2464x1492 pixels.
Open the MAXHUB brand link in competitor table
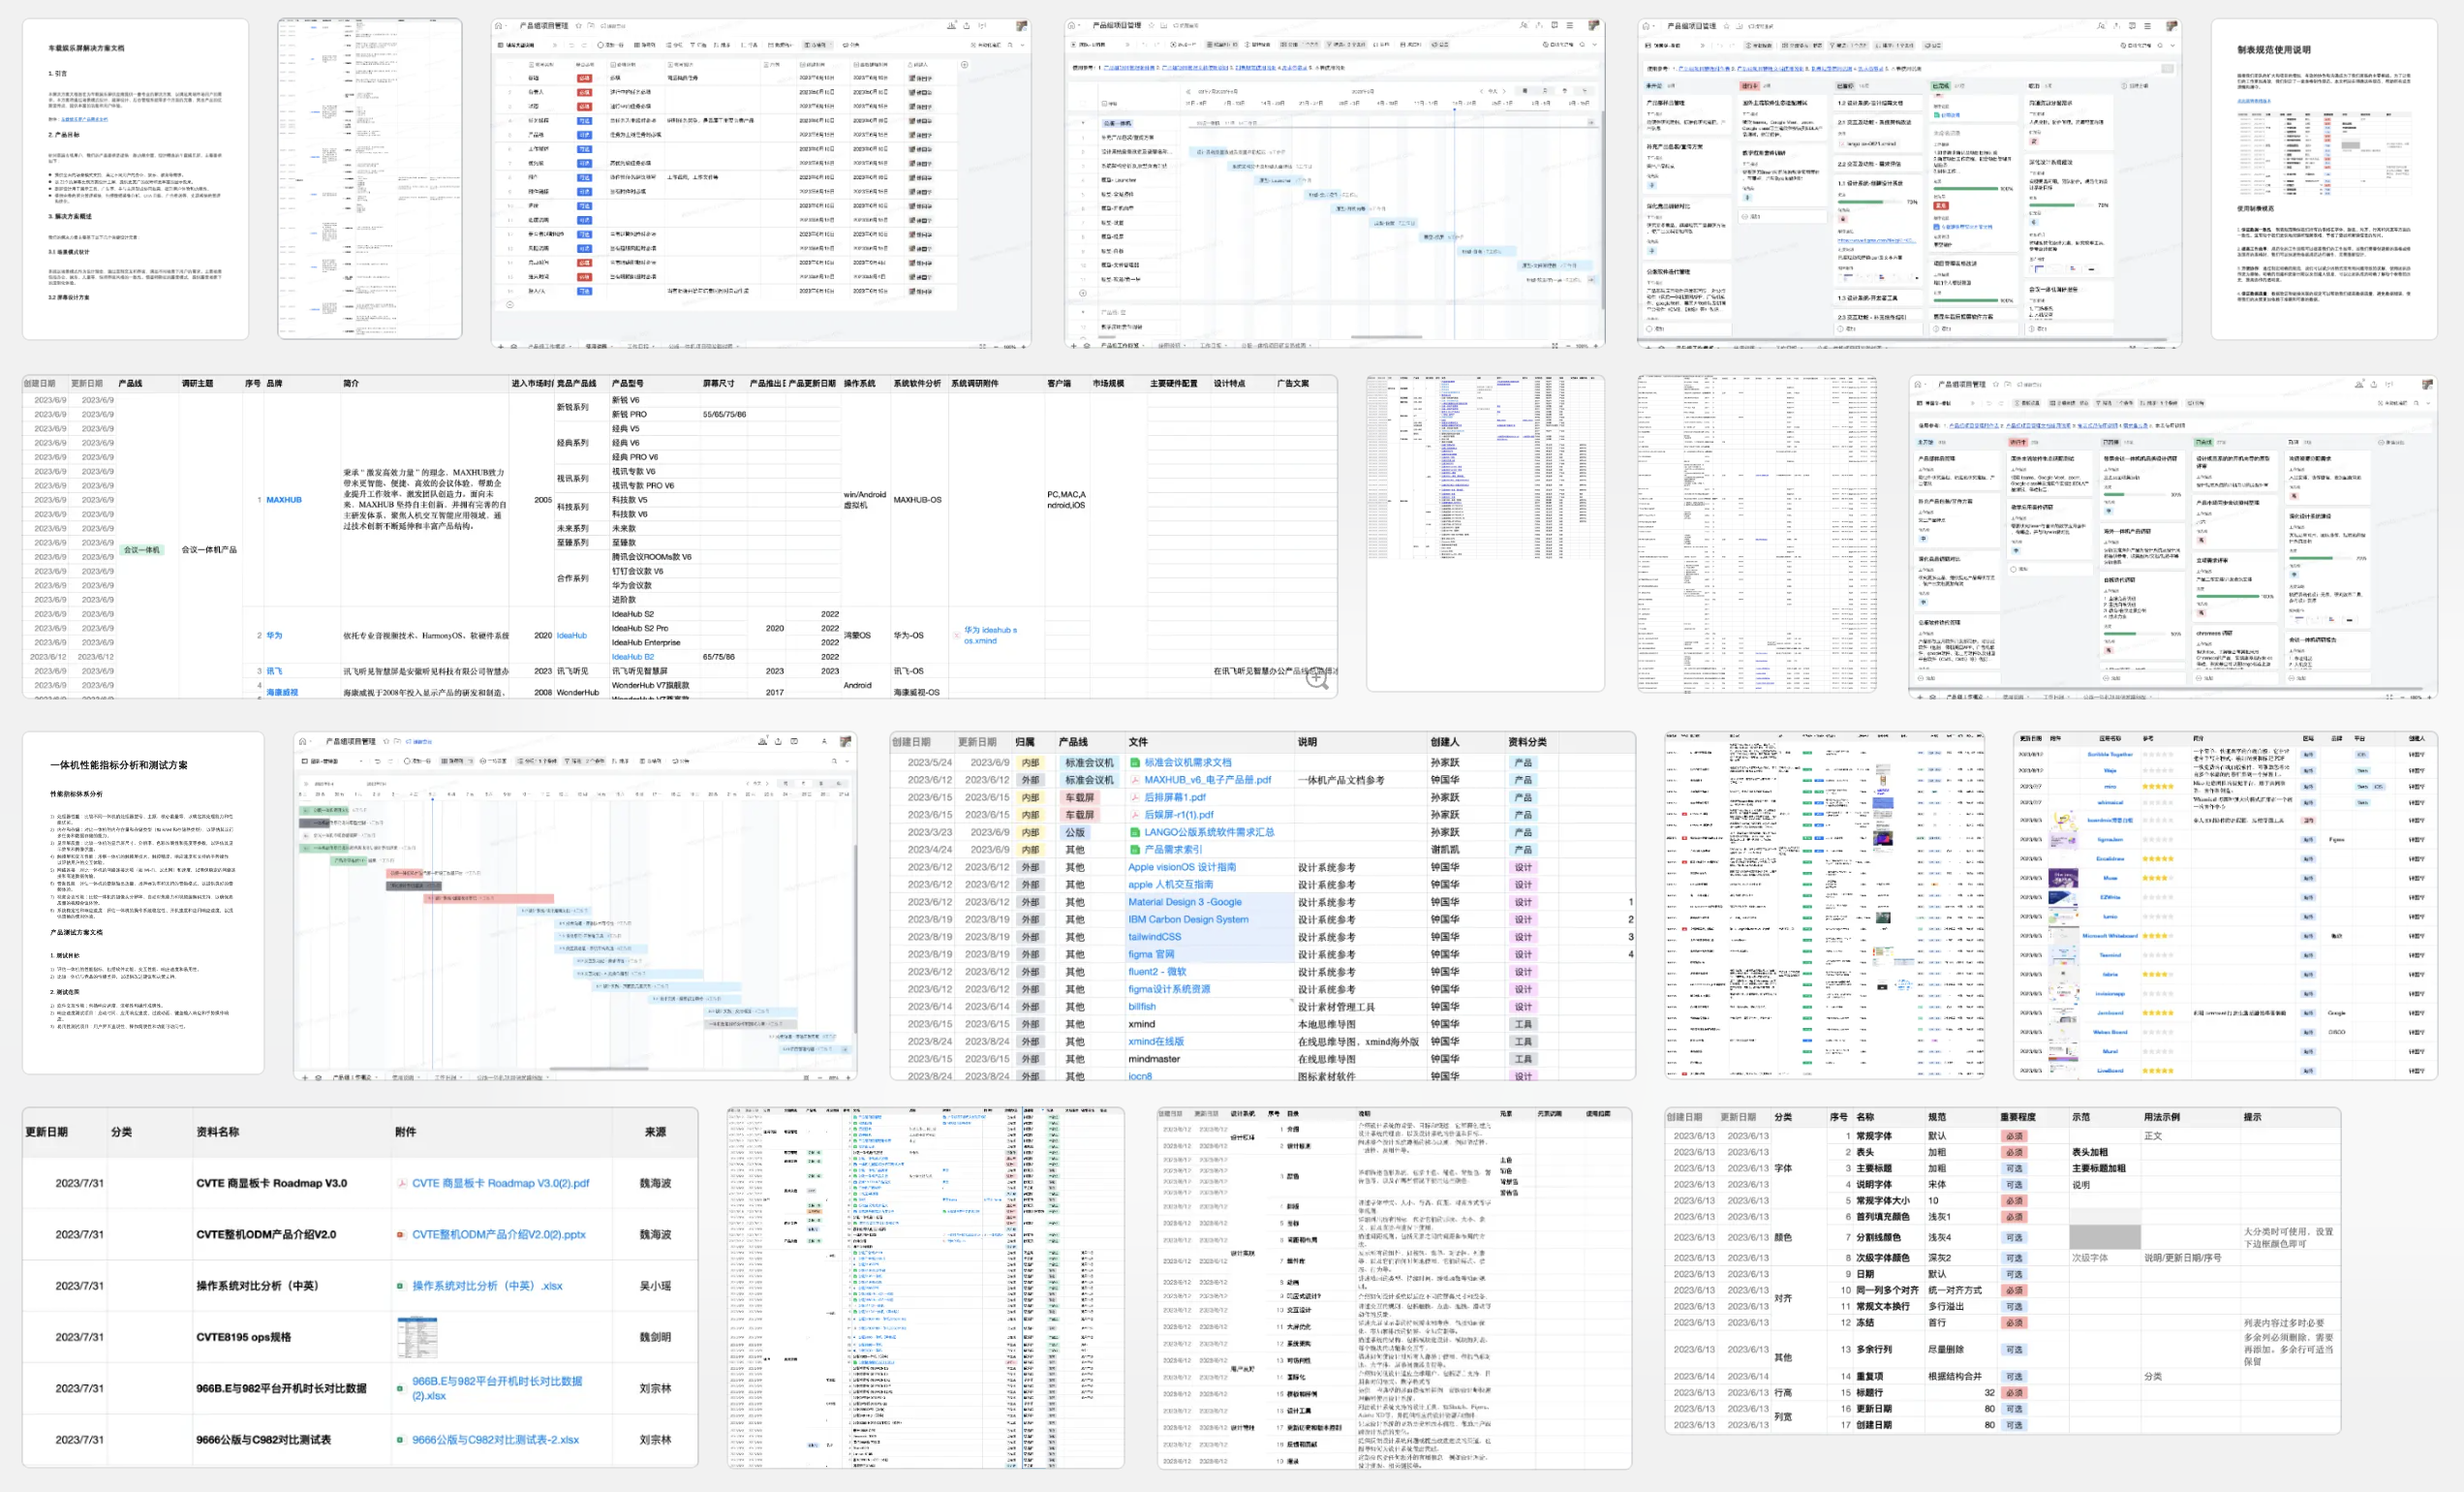pyautogui.click(x=283, y=500)
